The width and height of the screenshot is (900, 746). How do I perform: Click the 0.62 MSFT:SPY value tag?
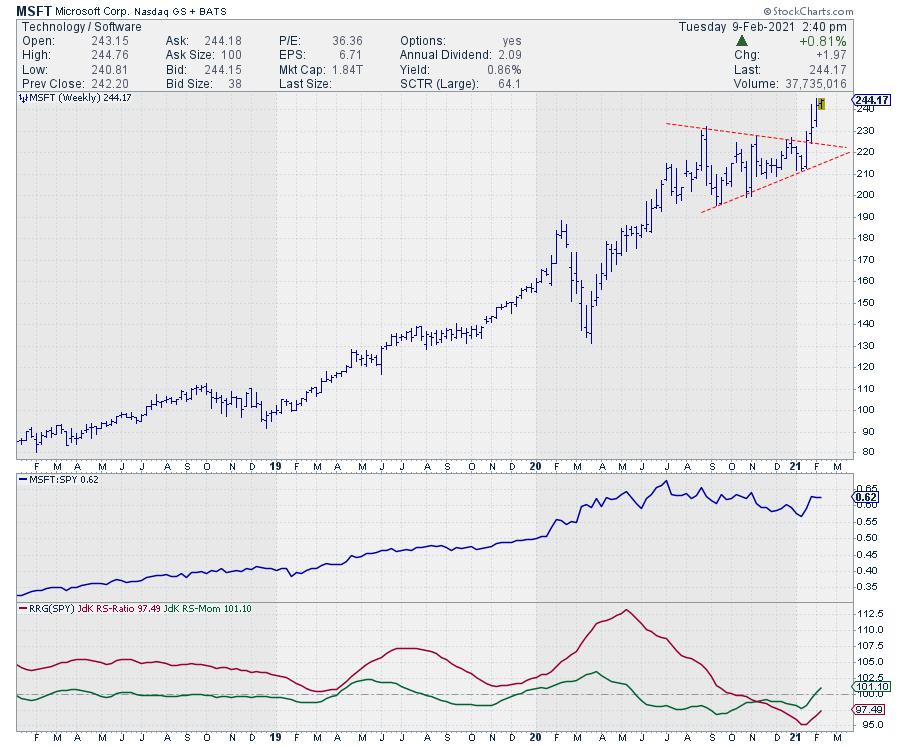click(866, 496)
